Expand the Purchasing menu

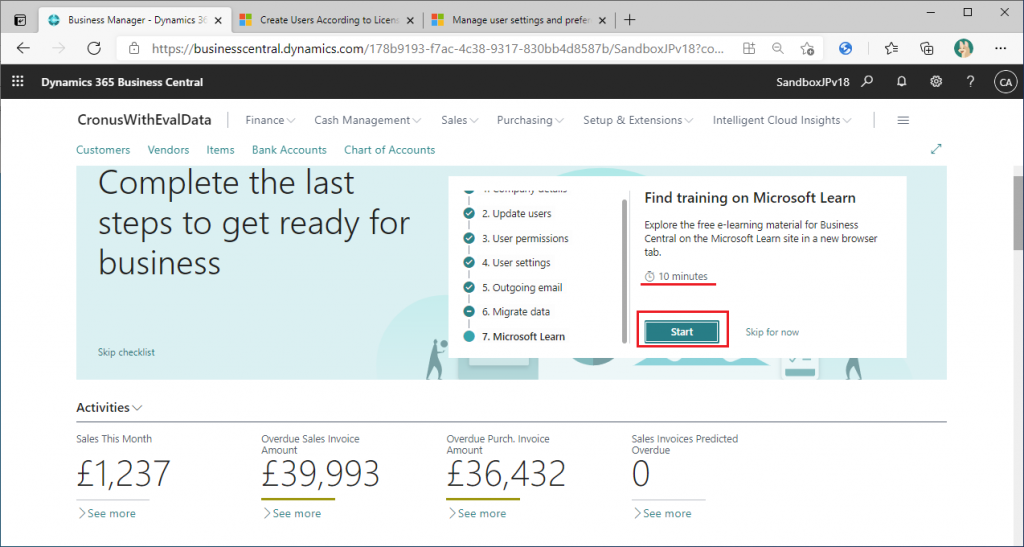pyautogui.click(x=530, y=120)
